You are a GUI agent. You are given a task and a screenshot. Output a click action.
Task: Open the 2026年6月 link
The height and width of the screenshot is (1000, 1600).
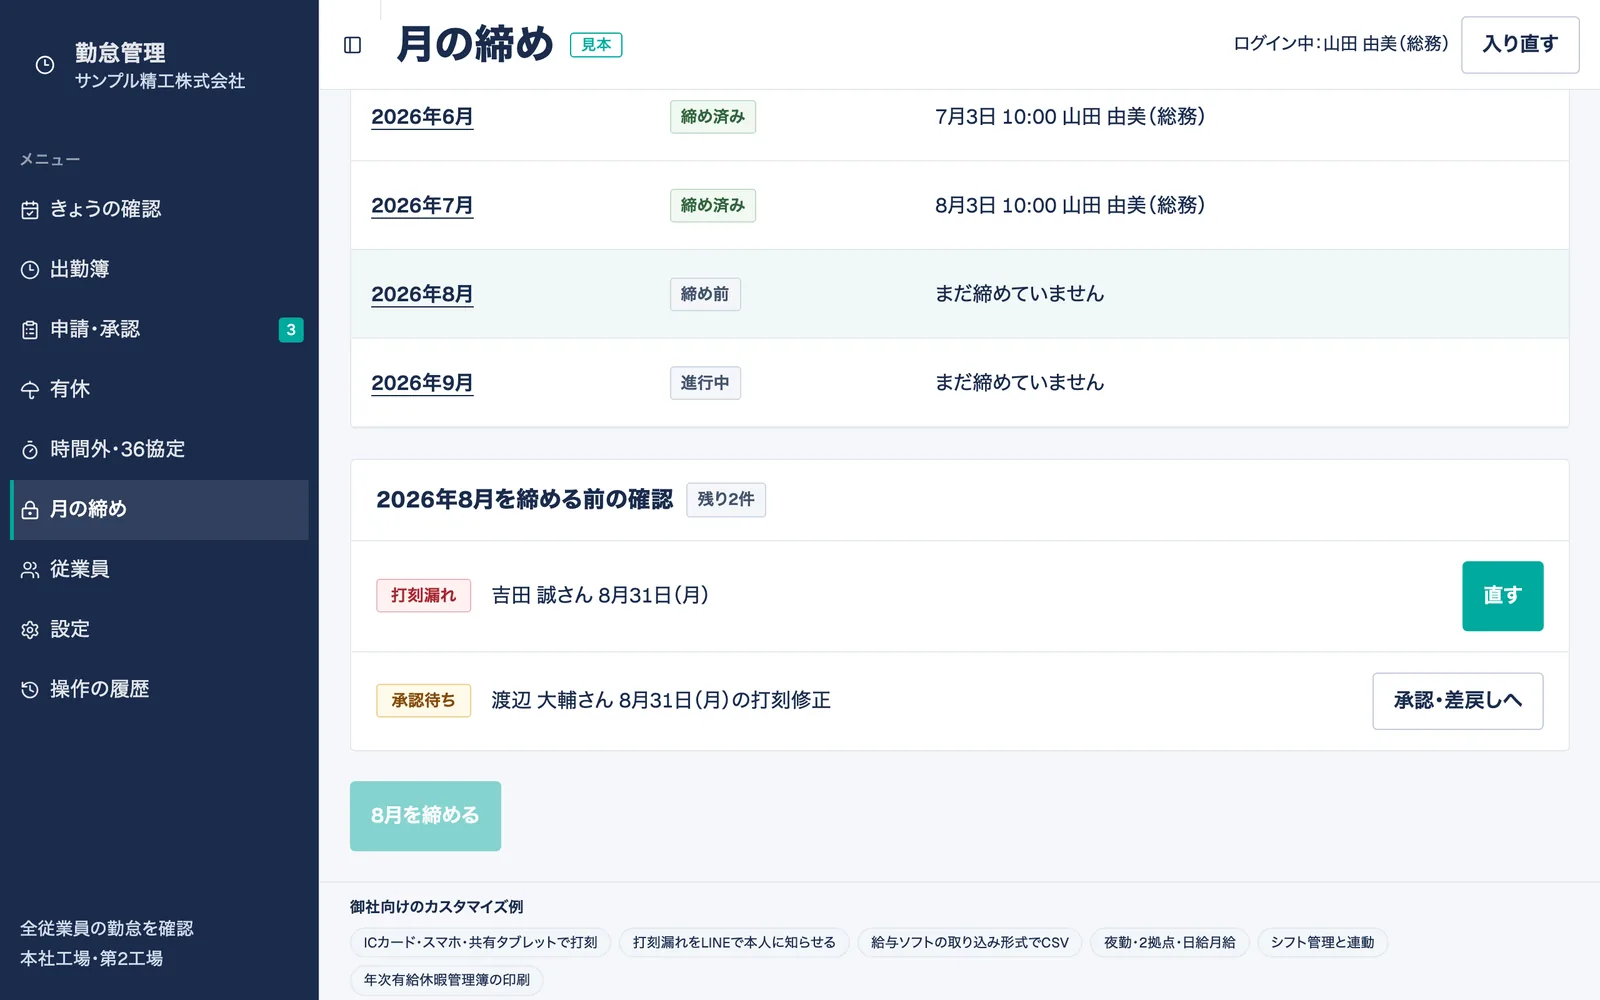click(x=422, y=117)
